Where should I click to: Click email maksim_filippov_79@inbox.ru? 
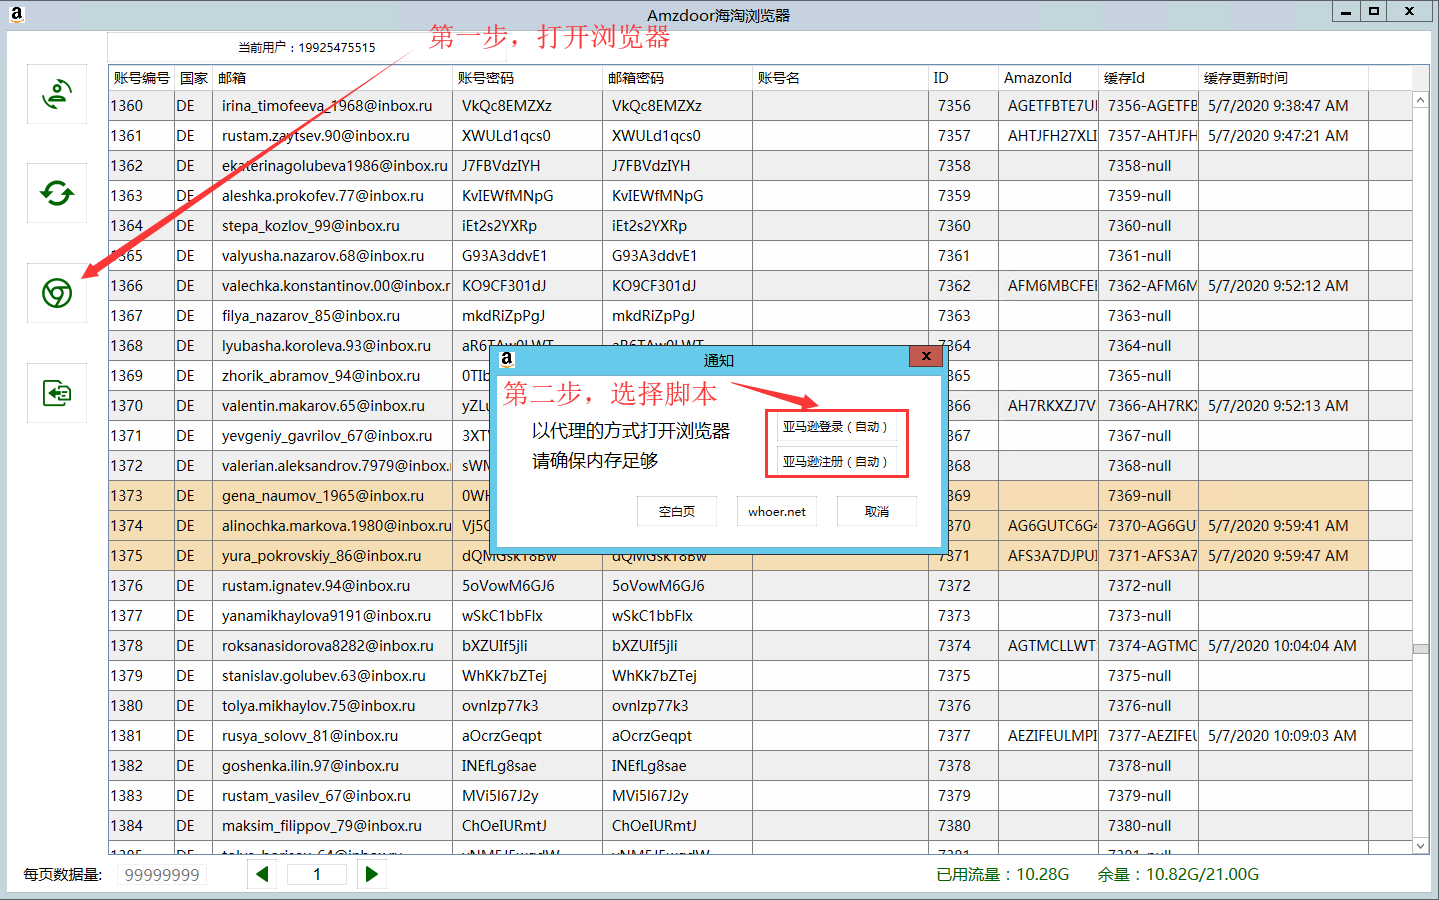click(x=322, y=826)
